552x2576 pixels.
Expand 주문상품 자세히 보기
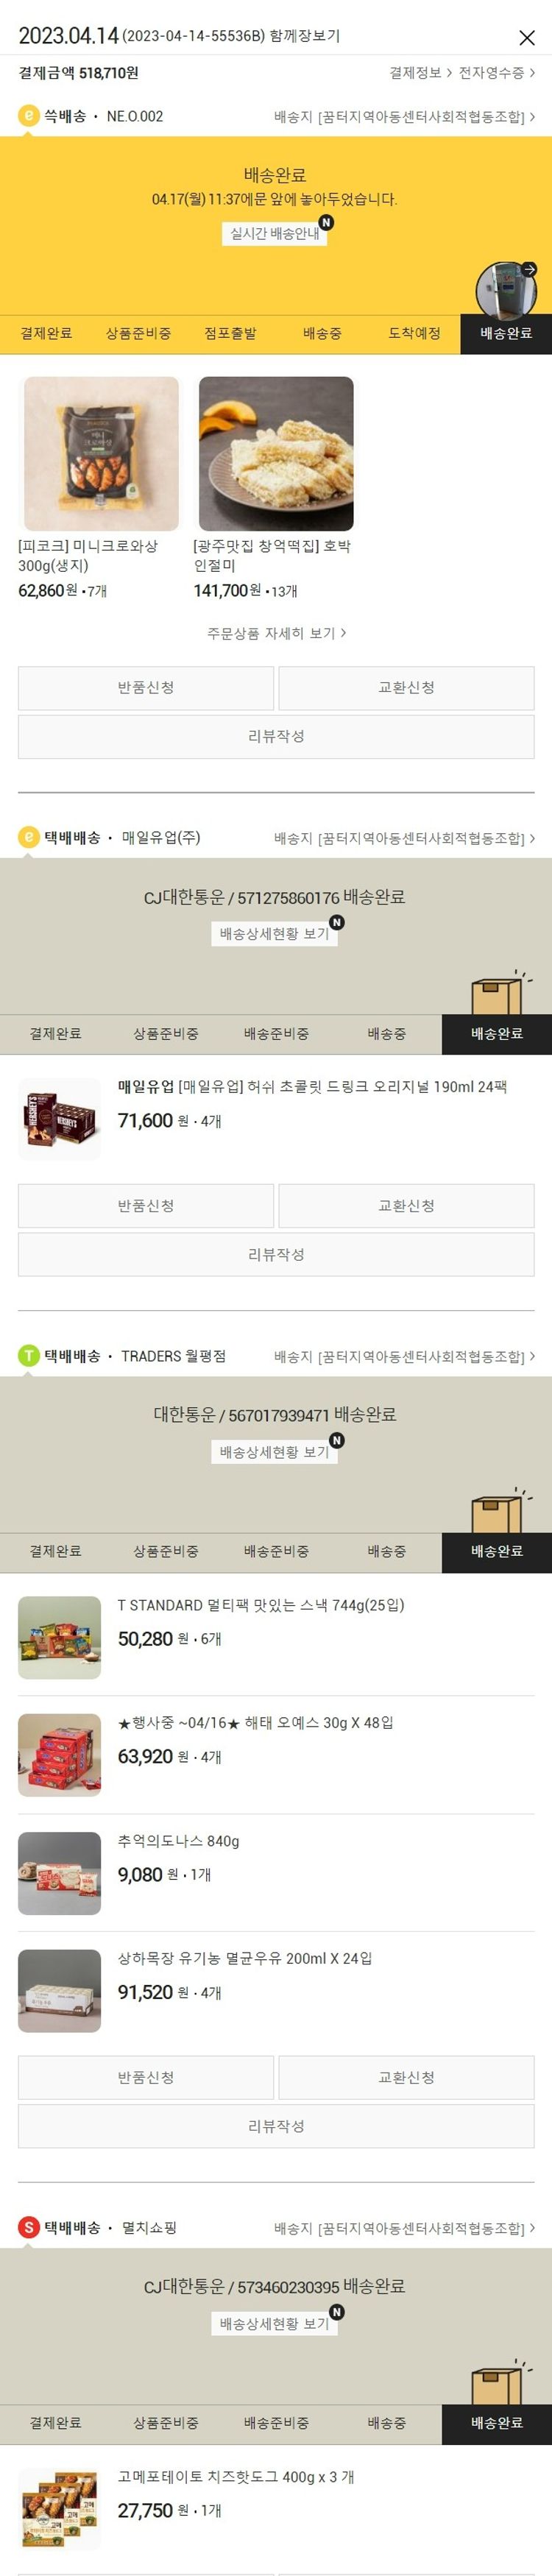(x=276, y=633)
